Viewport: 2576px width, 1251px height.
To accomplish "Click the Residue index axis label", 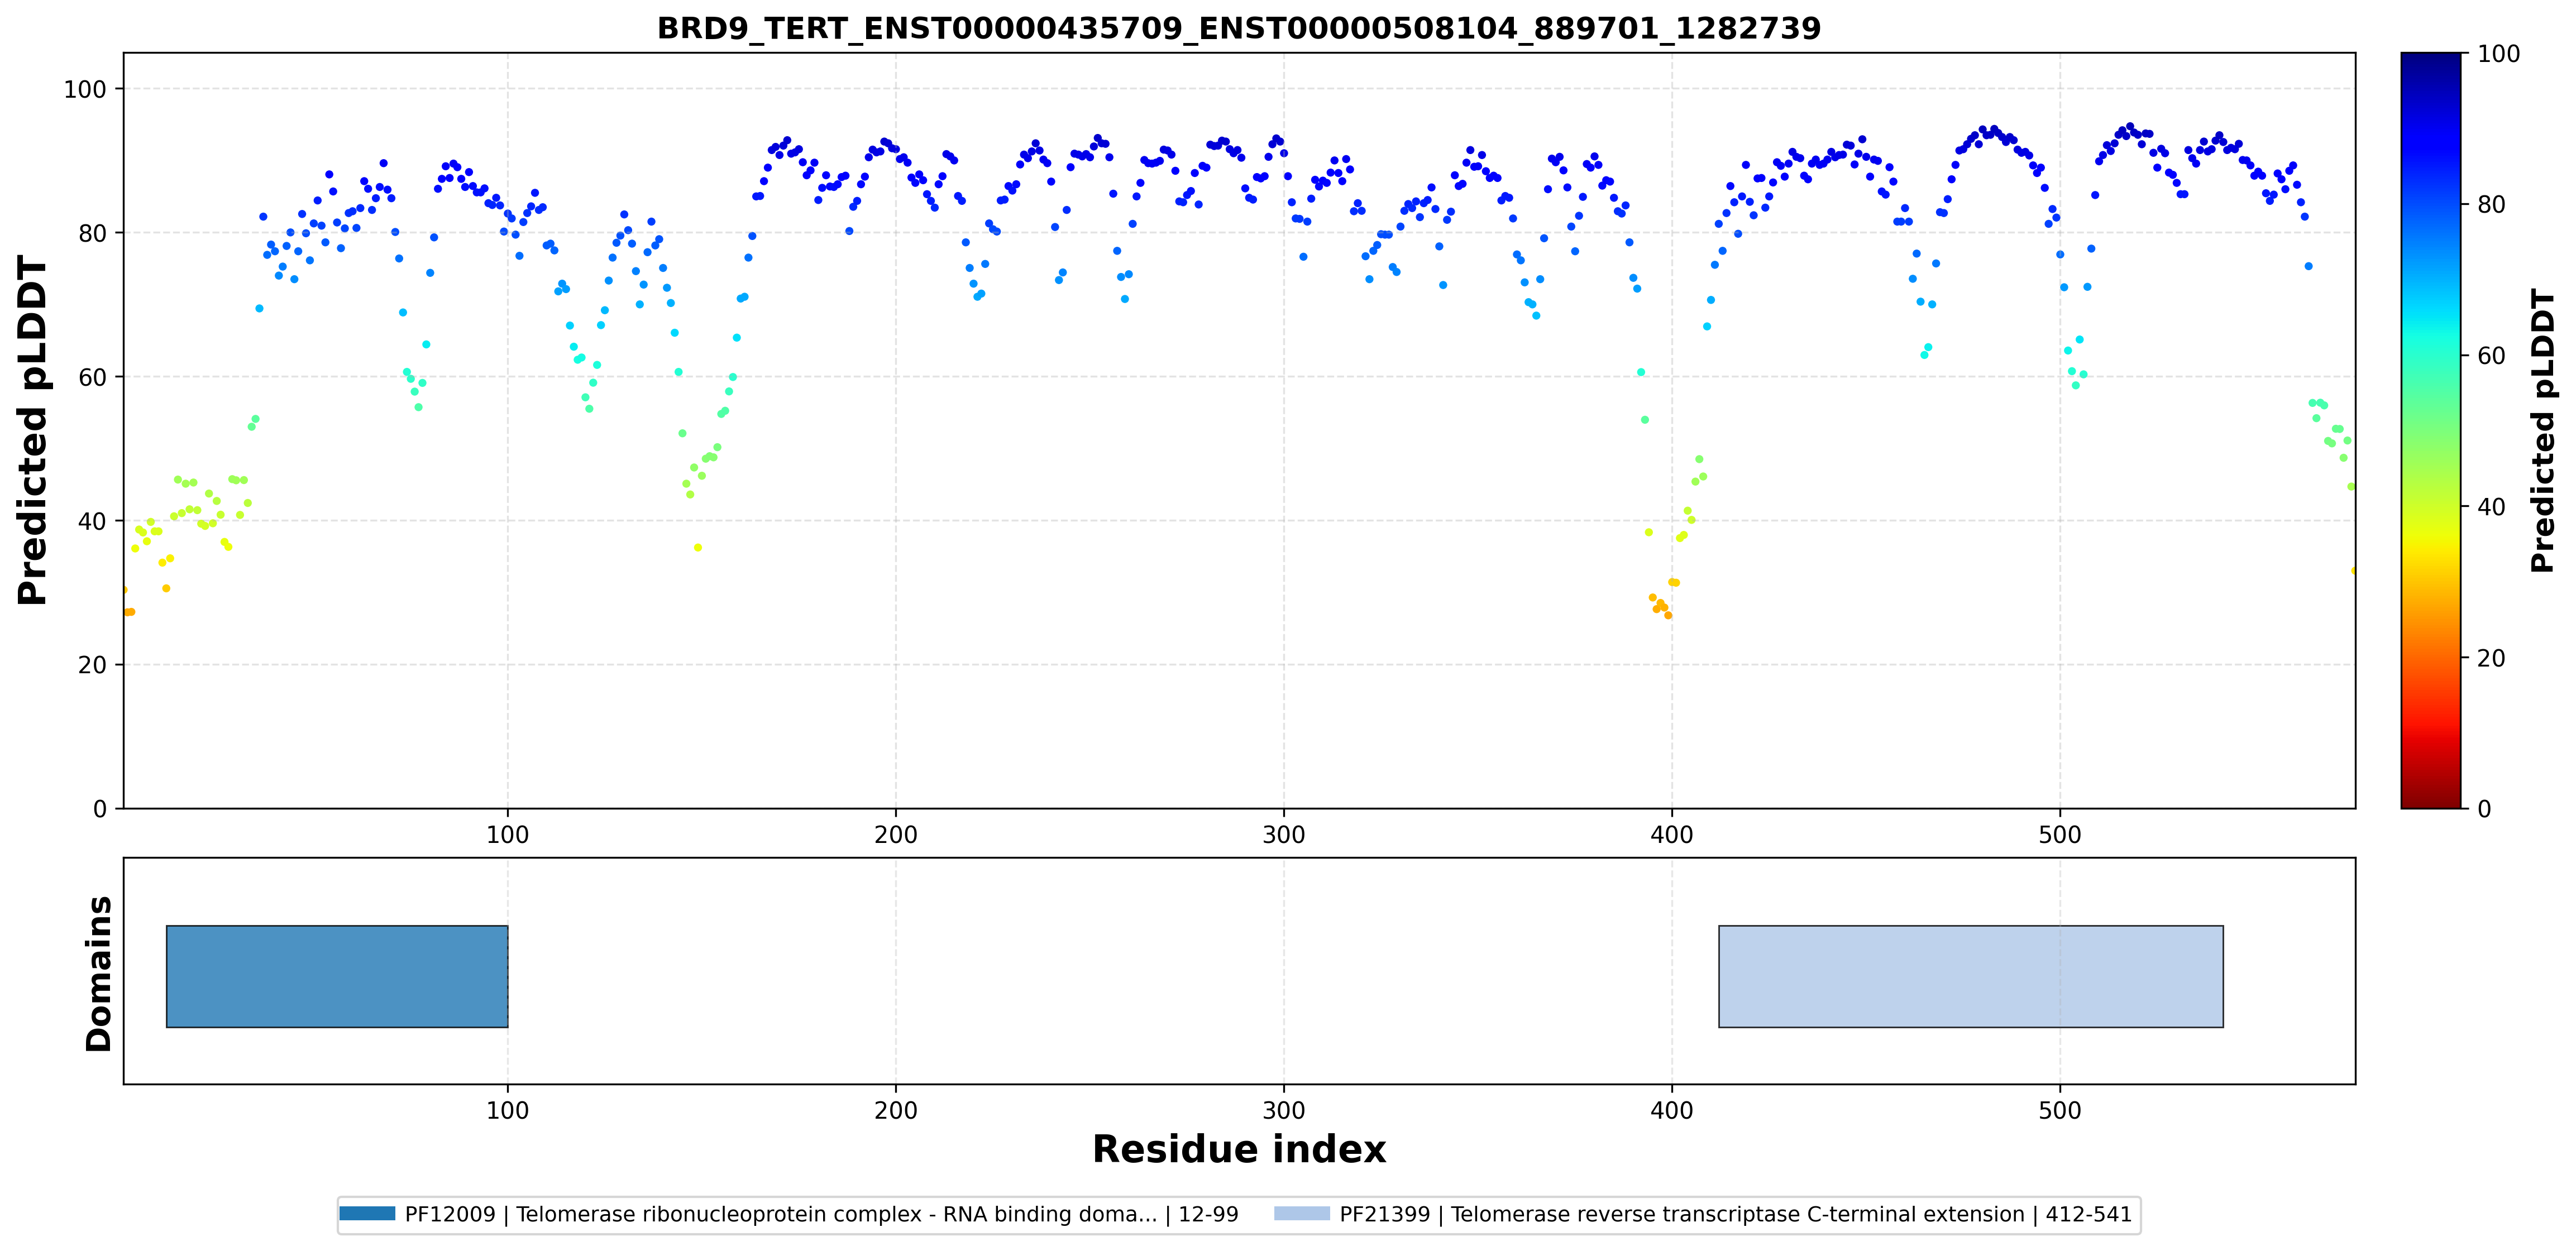I will (1239, 1149).
